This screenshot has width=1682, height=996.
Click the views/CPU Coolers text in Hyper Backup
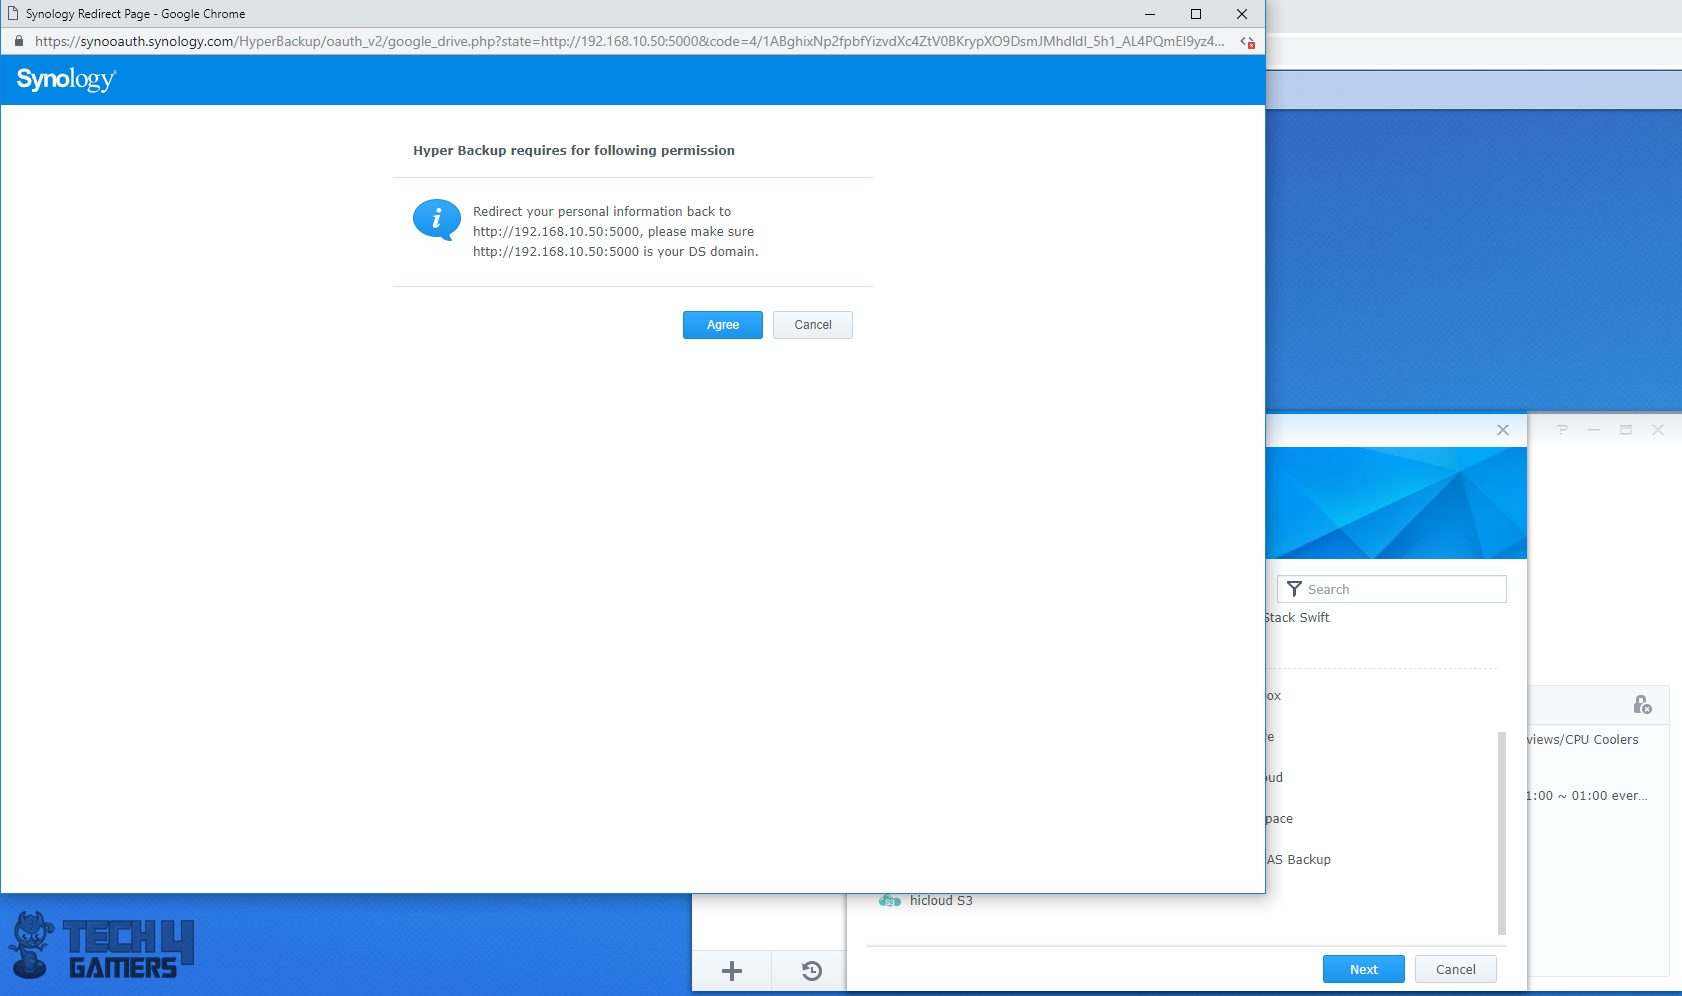tap(1583, 739)
